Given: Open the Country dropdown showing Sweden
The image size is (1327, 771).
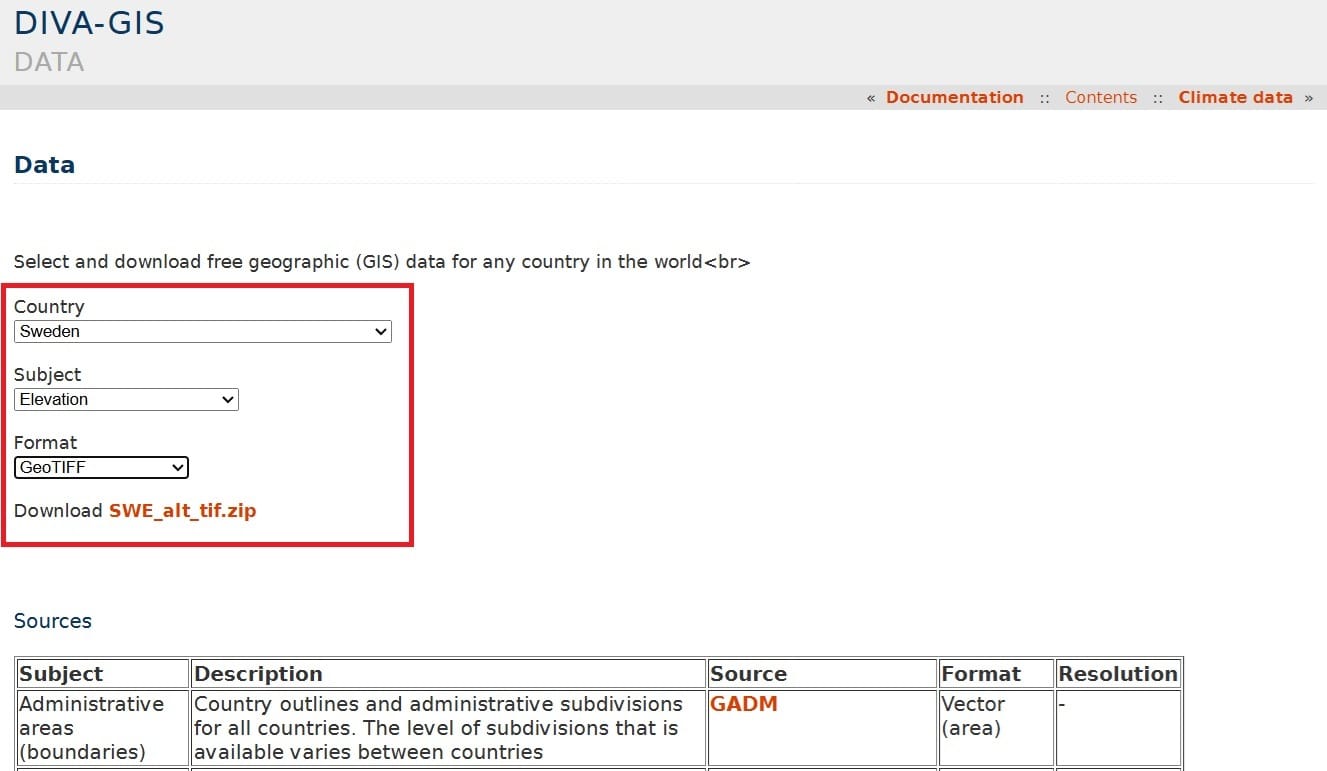Looking at the screenshot, I should 203,331.
